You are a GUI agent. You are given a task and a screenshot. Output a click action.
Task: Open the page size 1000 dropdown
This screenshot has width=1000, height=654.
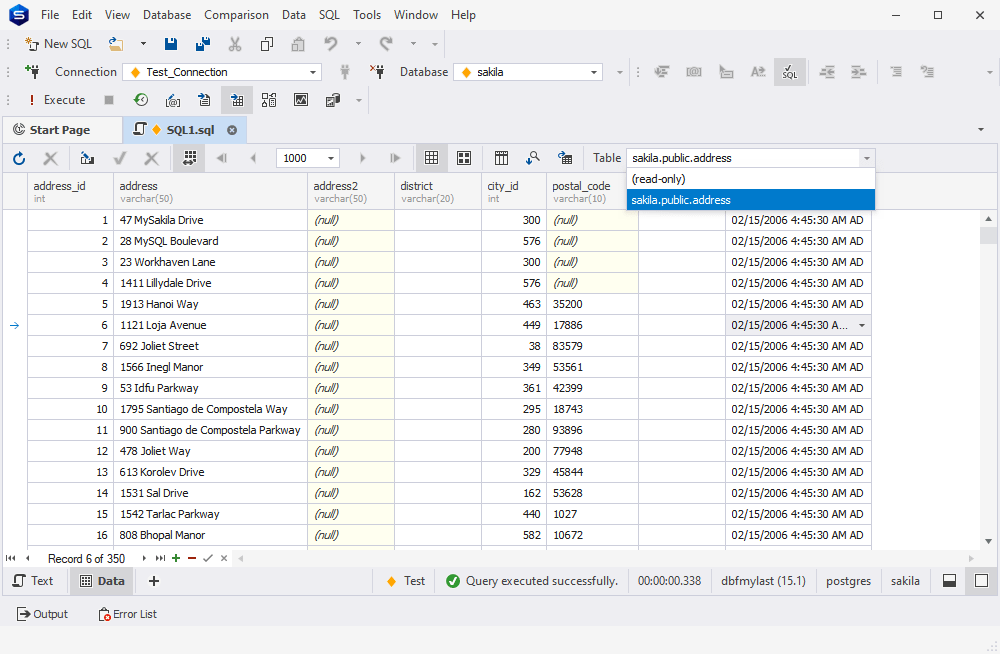click(330, 158)
